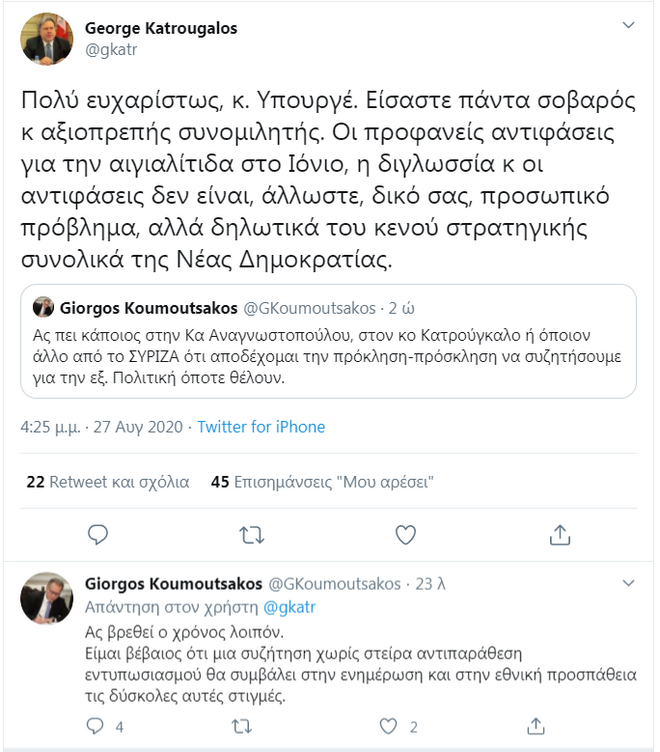Like Koumoutsakos's reply showing 2 likes

coord(389,727)
